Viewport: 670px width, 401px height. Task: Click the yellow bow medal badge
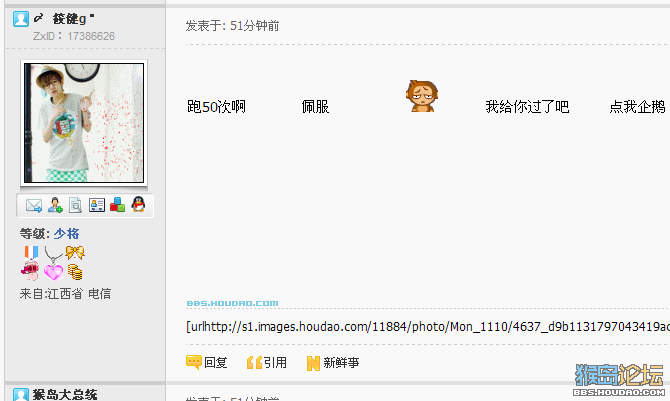tap(75, 252)
